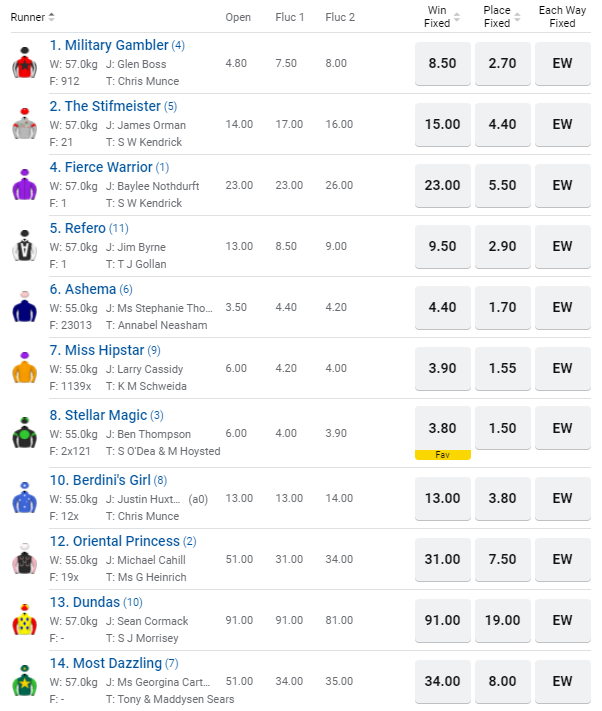Image resolution: width=602 pixels, height=711 pixels.
Task: Click Berdini's Girl blue jockey silks icon
Action: (25, 498)
